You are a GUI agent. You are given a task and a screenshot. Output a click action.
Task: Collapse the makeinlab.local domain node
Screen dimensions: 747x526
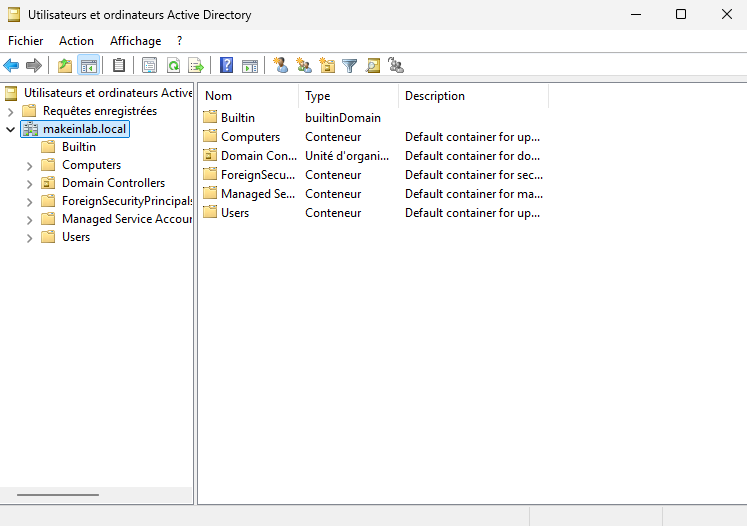[11, 129]
